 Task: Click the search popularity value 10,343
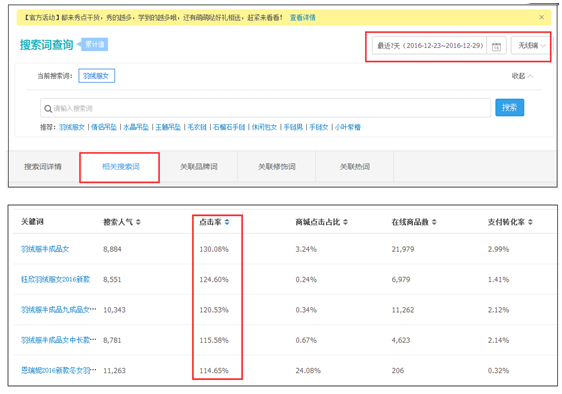point(114,310)
